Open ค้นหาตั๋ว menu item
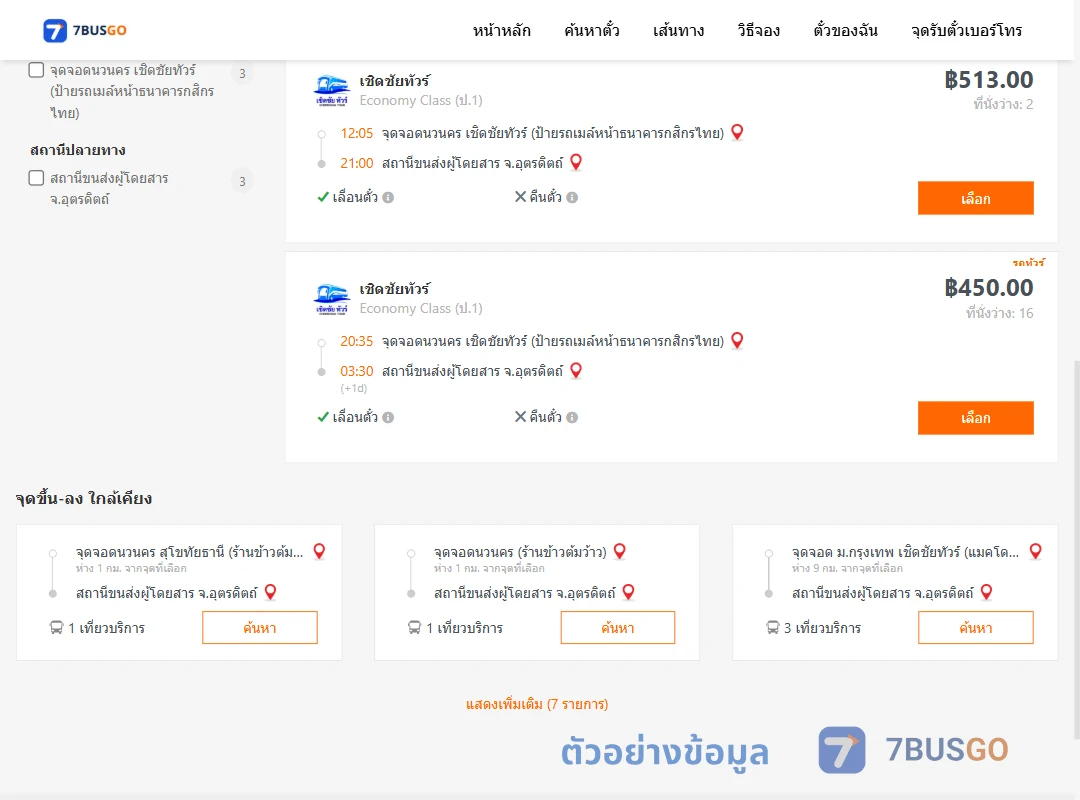1080x800 pixels. click(x=592, y=30)
